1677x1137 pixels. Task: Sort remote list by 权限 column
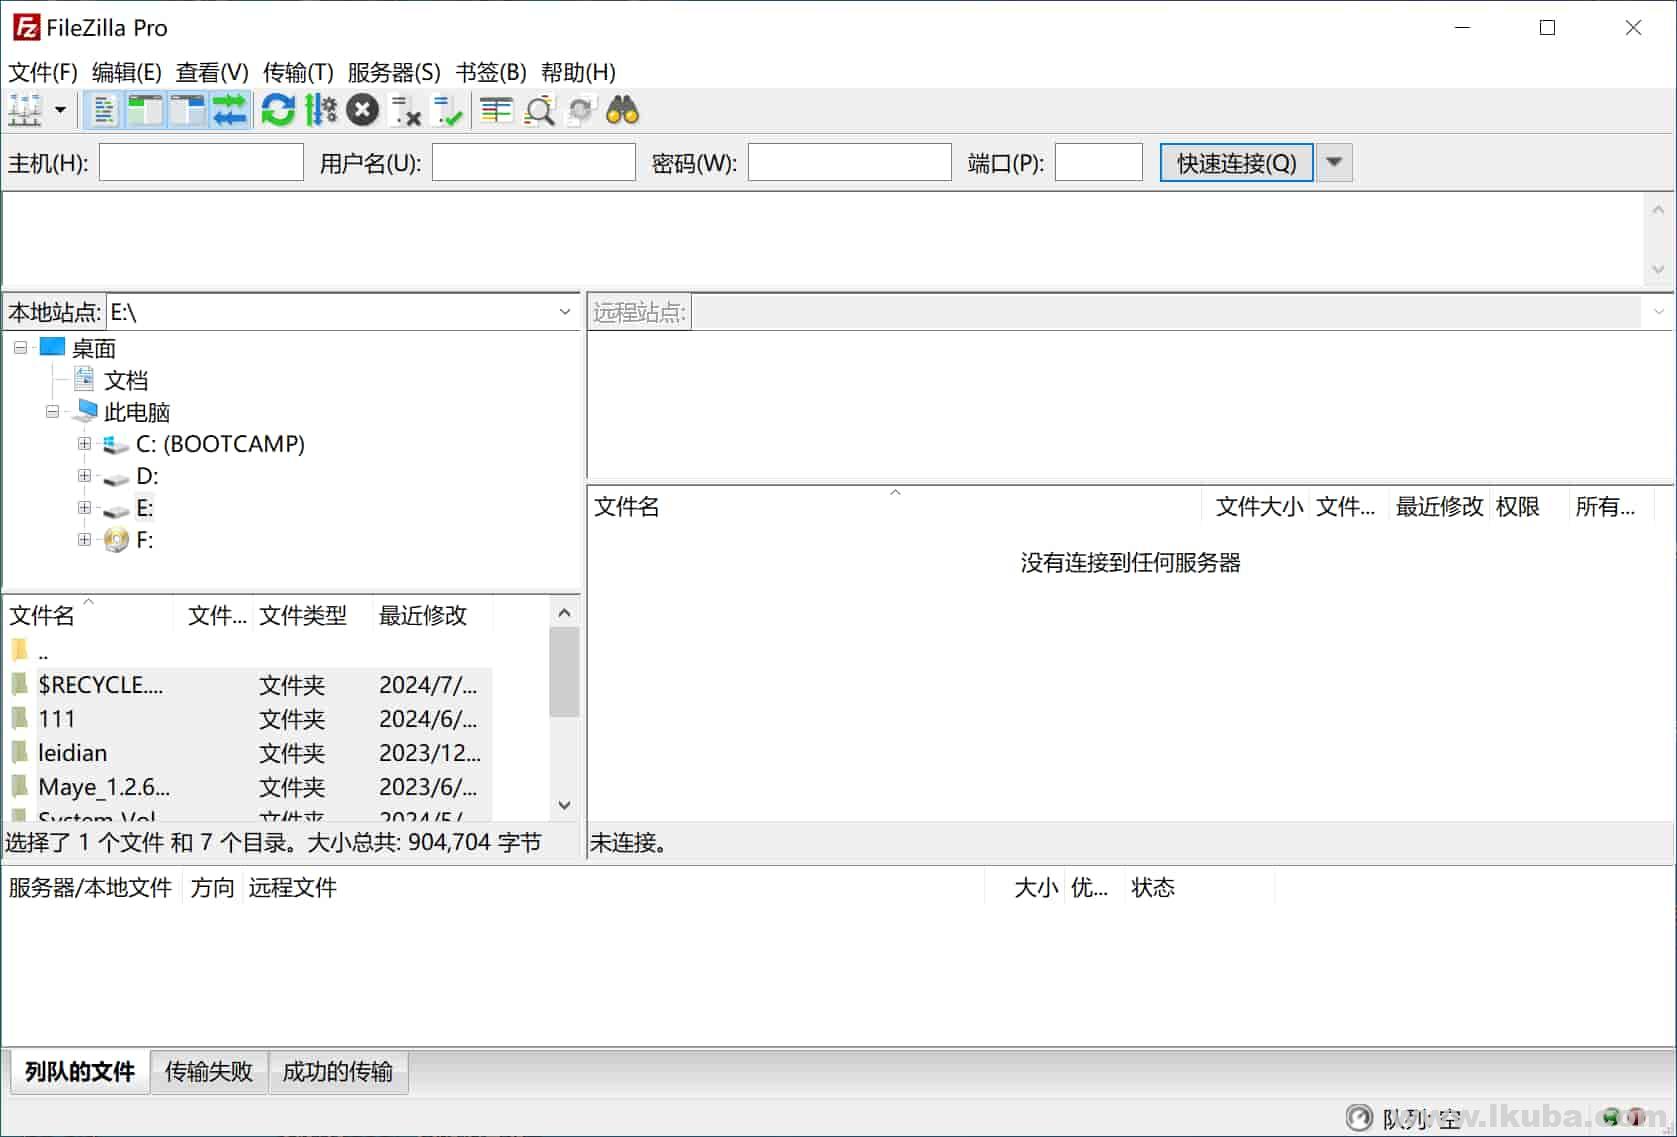(x=1529, y=506)
